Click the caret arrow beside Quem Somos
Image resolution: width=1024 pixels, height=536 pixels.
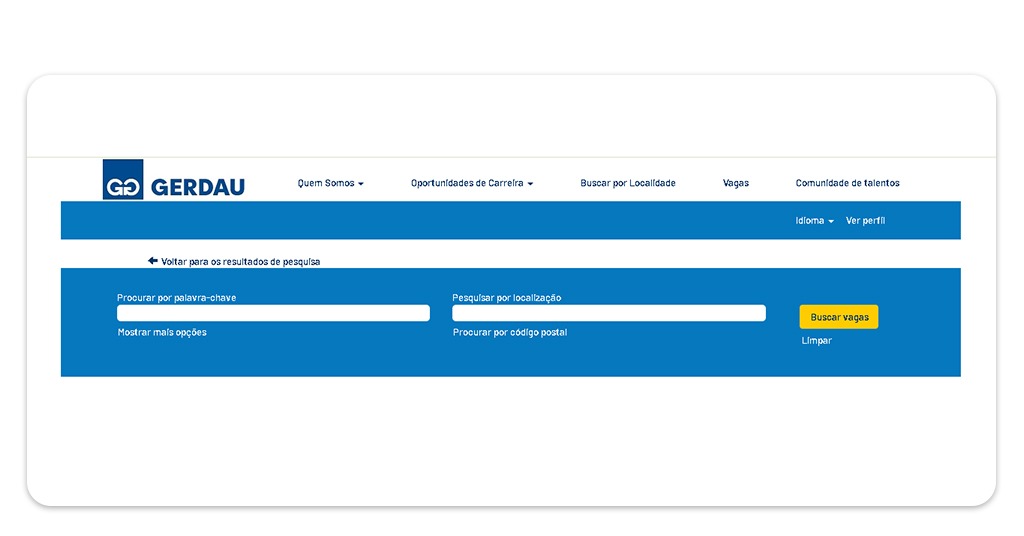click(x=361, y=184)
